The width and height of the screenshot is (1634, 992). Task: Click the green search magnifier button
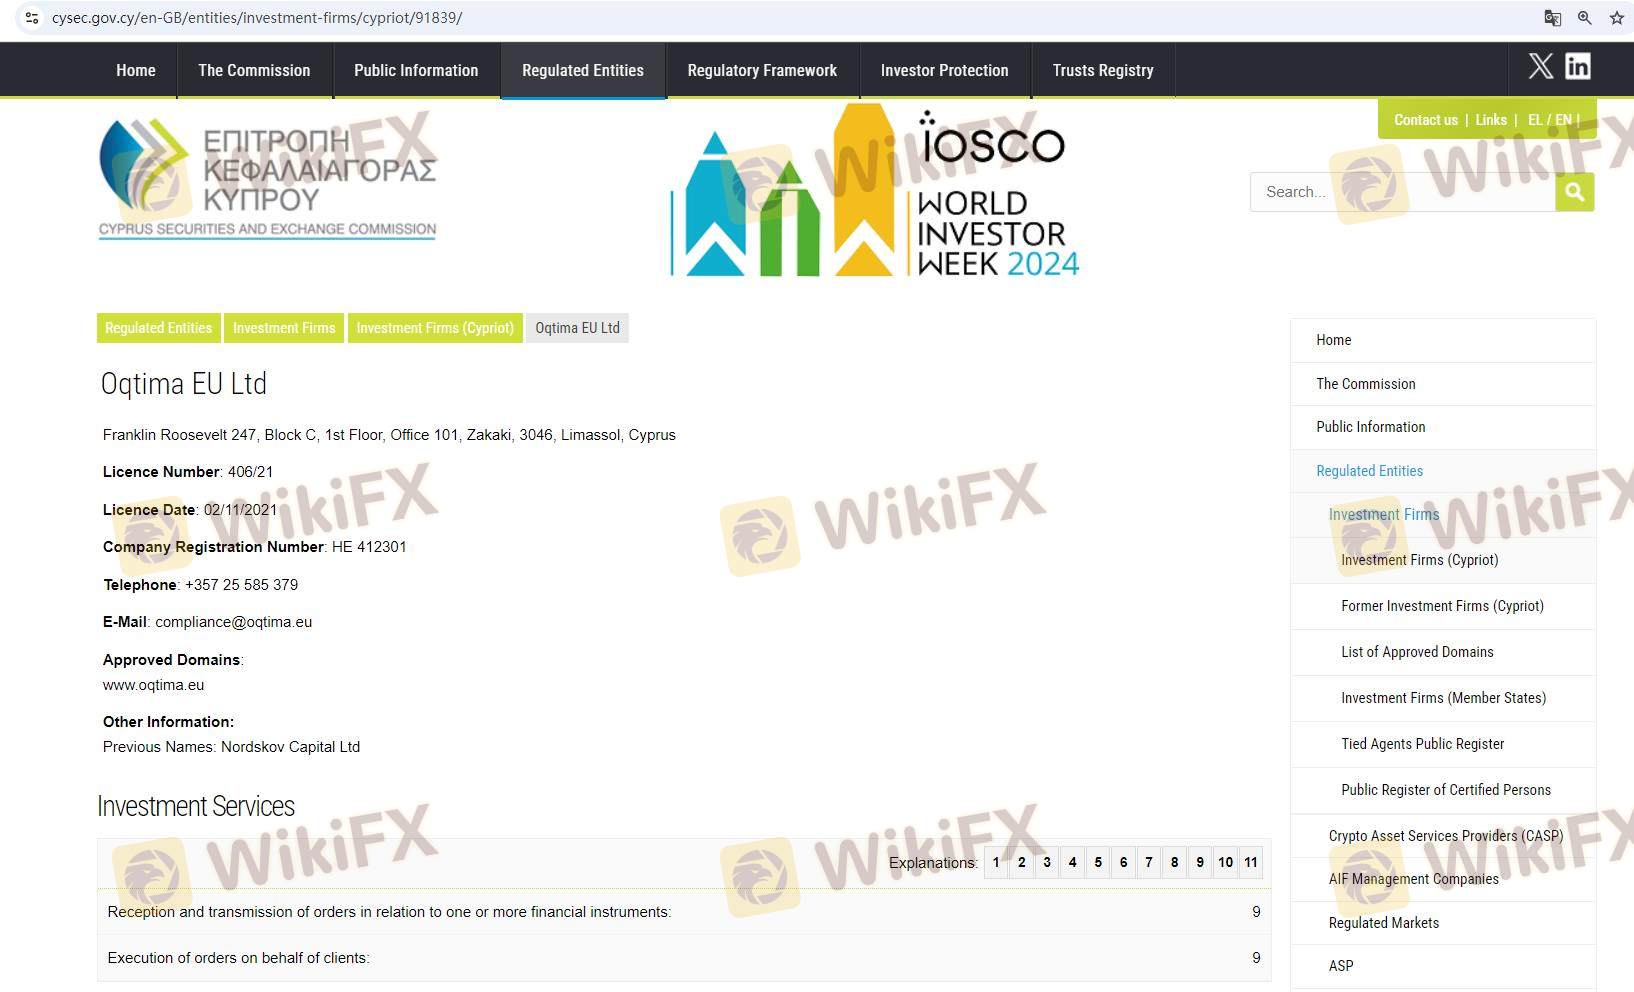1574,192
